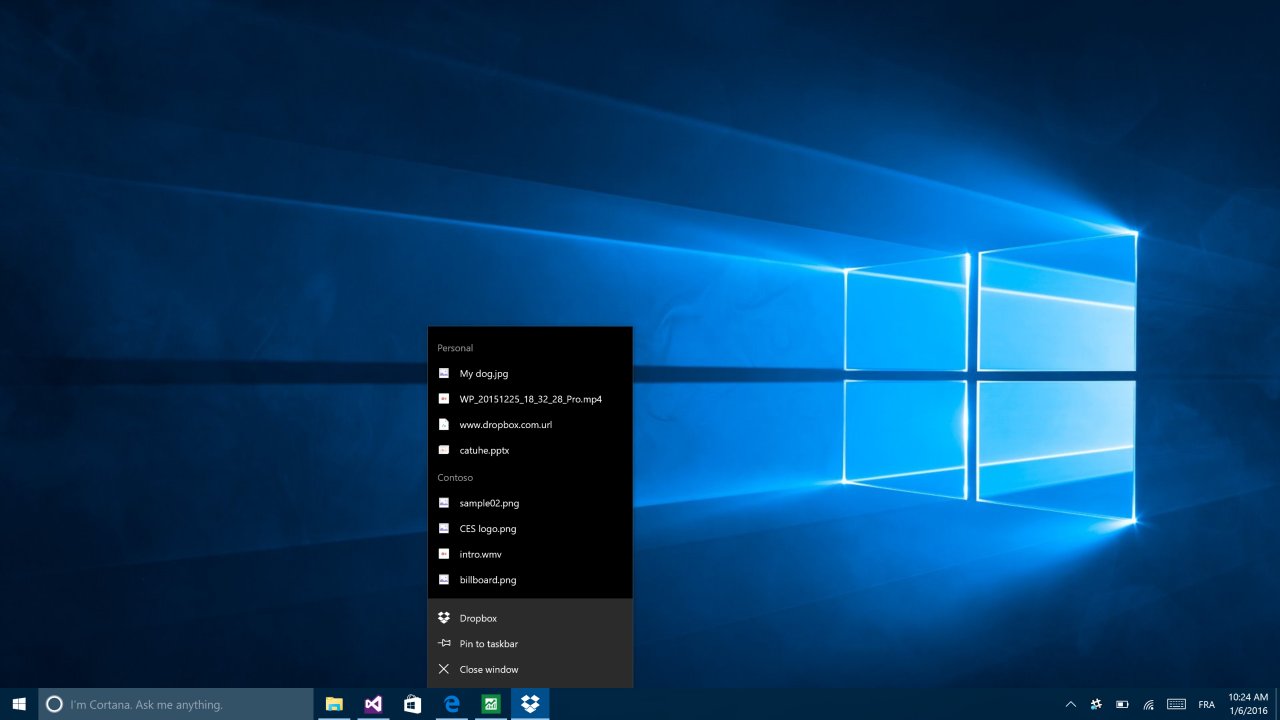1280x720 pixels.
Task: Open catuhe.pptx presentation
Action: pos(484,450)
